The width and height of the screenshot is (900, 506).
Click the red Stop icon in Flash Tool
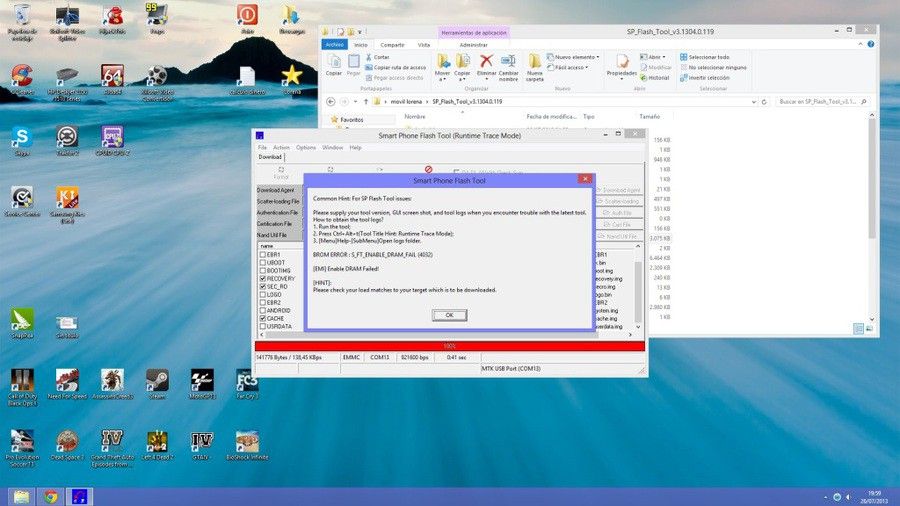(x=428, y=169)
